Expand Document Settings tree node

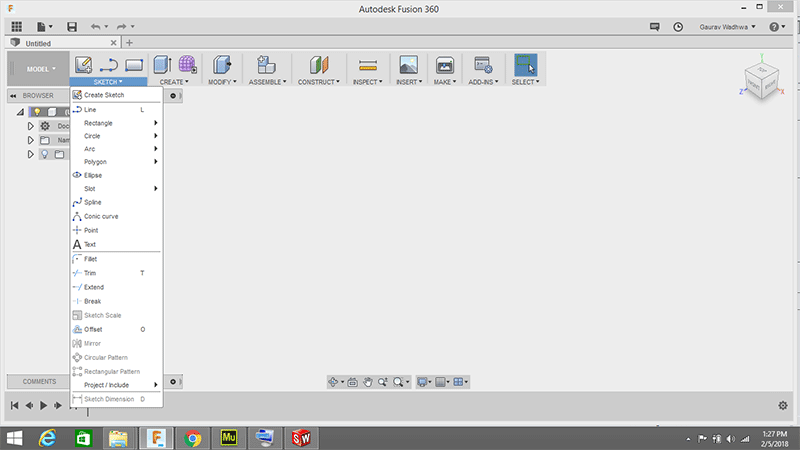[x=31, y=126]
